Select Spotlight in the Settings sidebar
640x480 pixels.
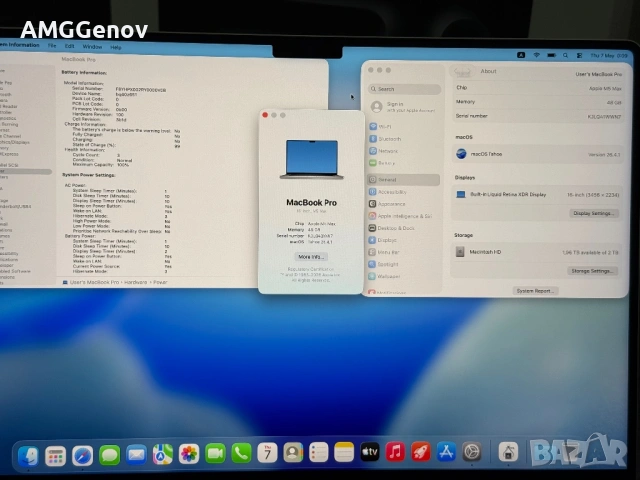click(x=403, y=264)
